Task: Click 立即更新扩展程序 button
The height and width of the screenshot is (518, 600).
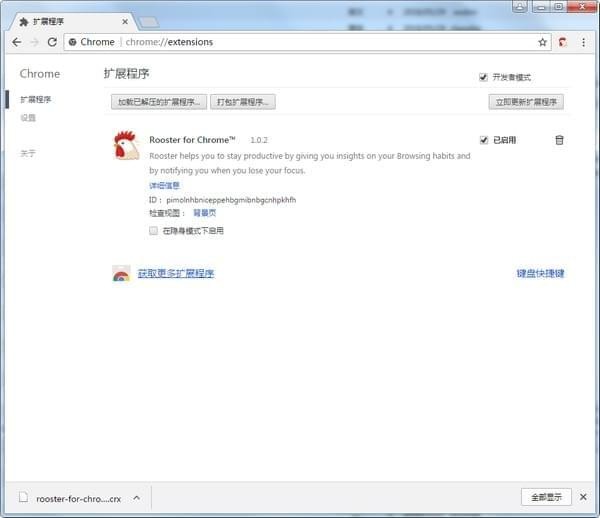Action: click(x=526, y=102)
